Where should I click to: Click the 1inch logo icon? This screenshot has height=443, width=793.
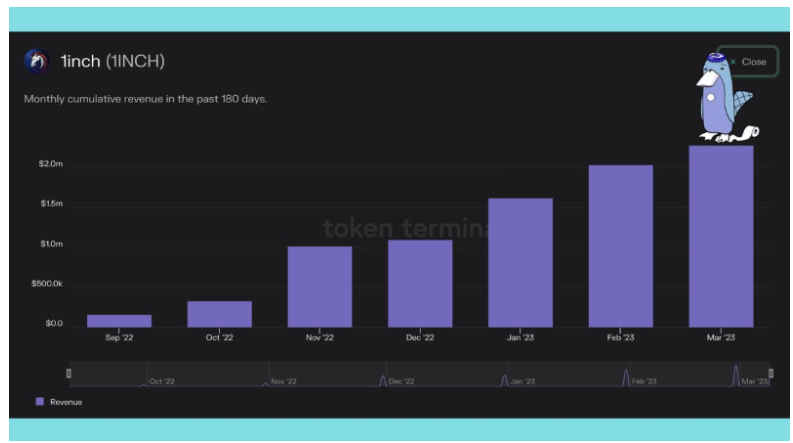(36, 61)
